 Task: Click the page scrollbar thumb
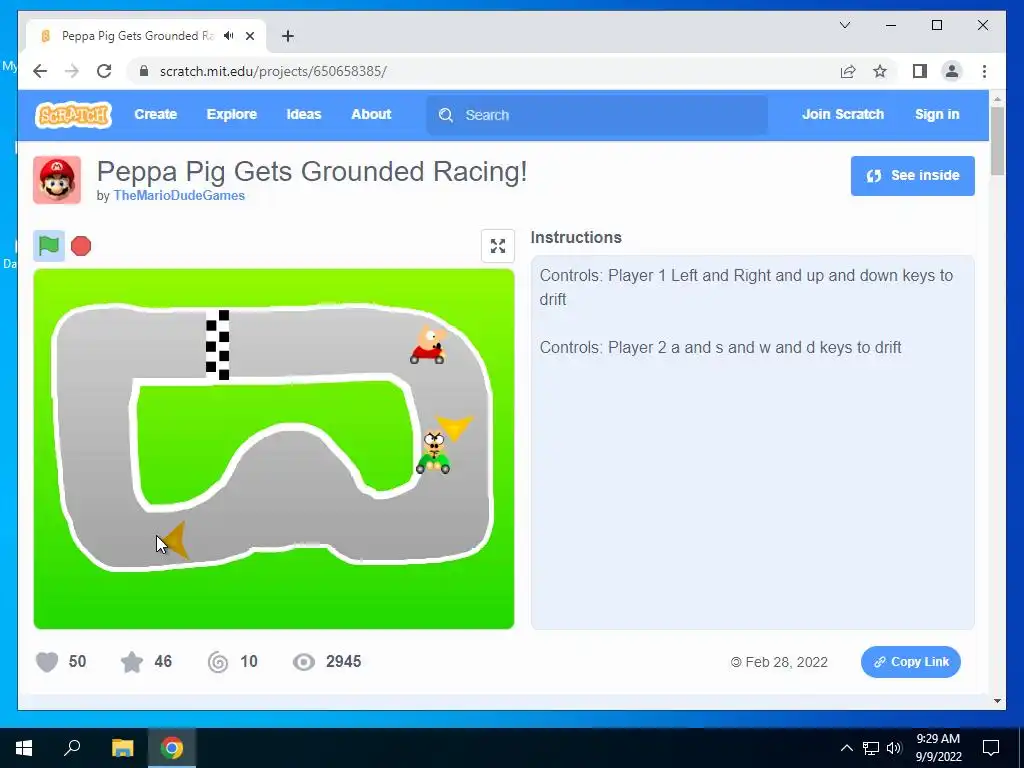tap(997, 140)
